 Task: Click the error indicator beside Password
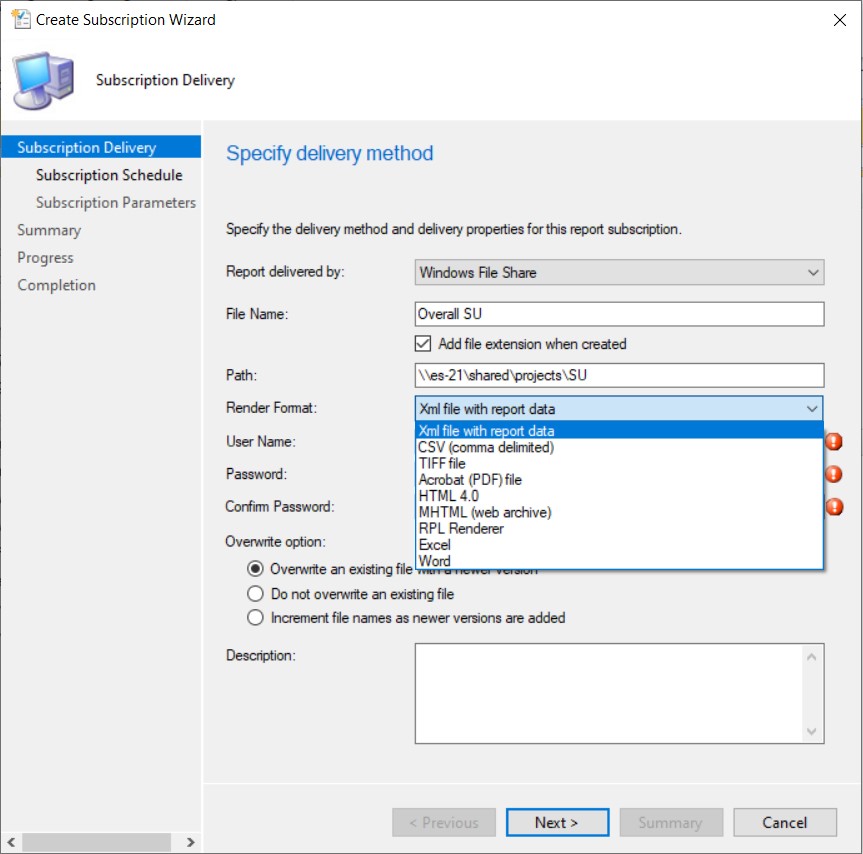coord(835,474)
